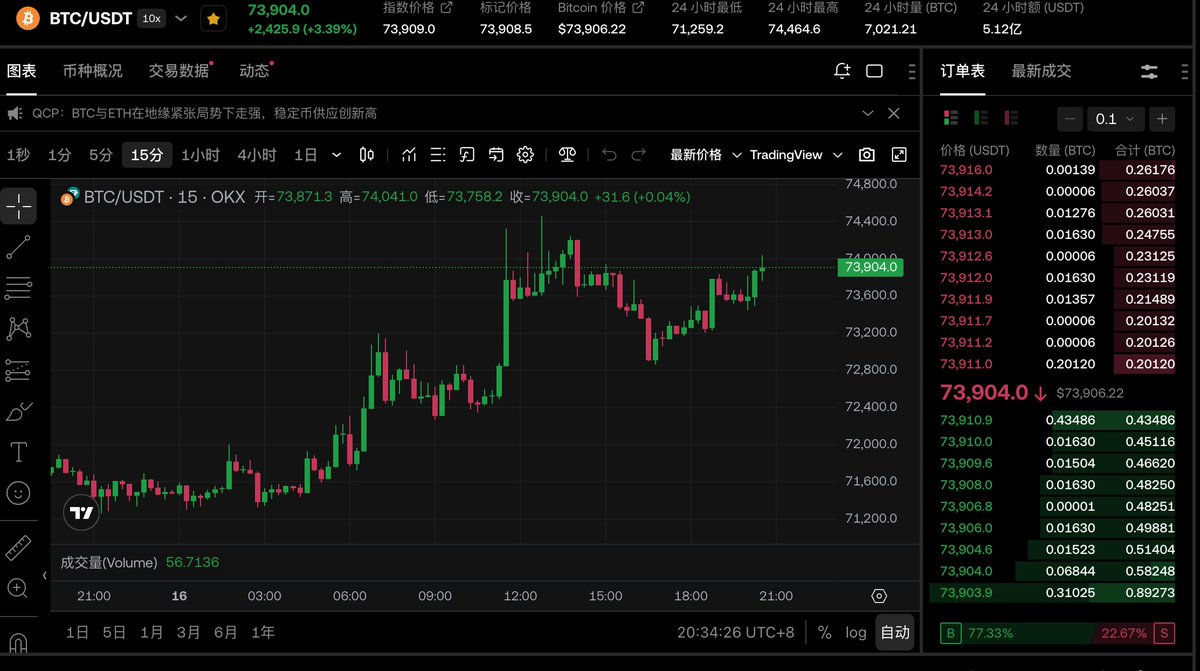1200x671 pixels.
Task: Open order book filter settings icon
Action: pyautogui.click(x=1149, y=71)
